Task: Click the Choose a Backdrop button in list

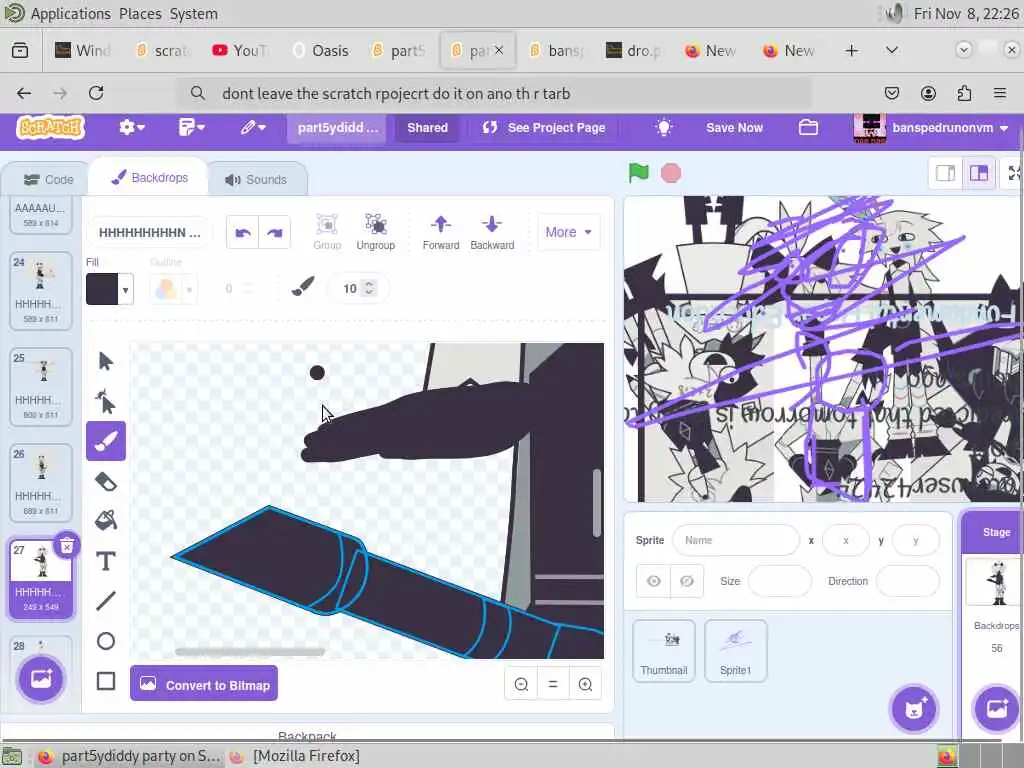Action: coord(40,678)
